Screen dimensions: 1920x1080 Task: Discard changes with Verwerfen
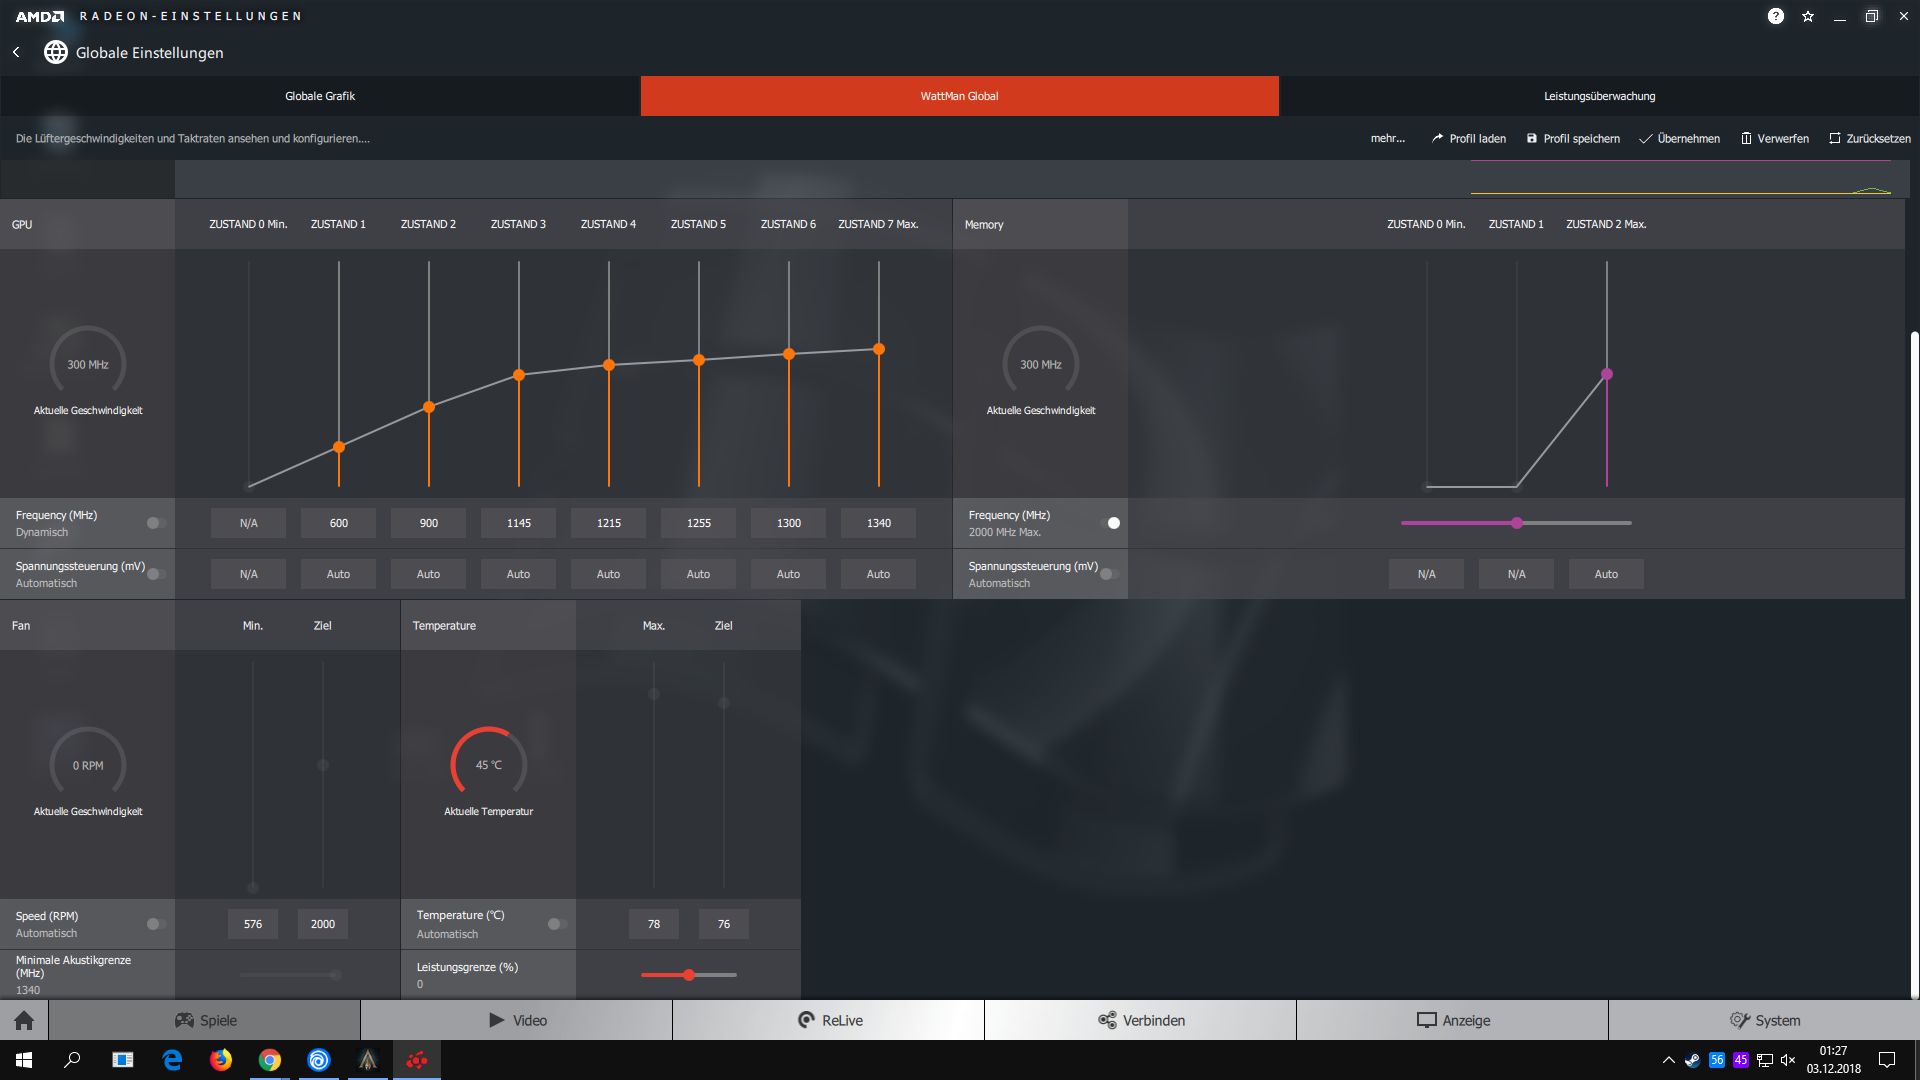[1774, 139]
